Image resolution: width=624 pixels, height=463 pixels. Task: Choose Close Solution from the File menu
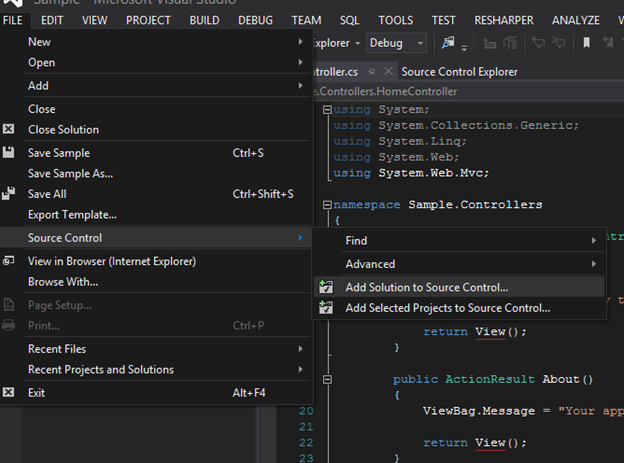[156, 129]
